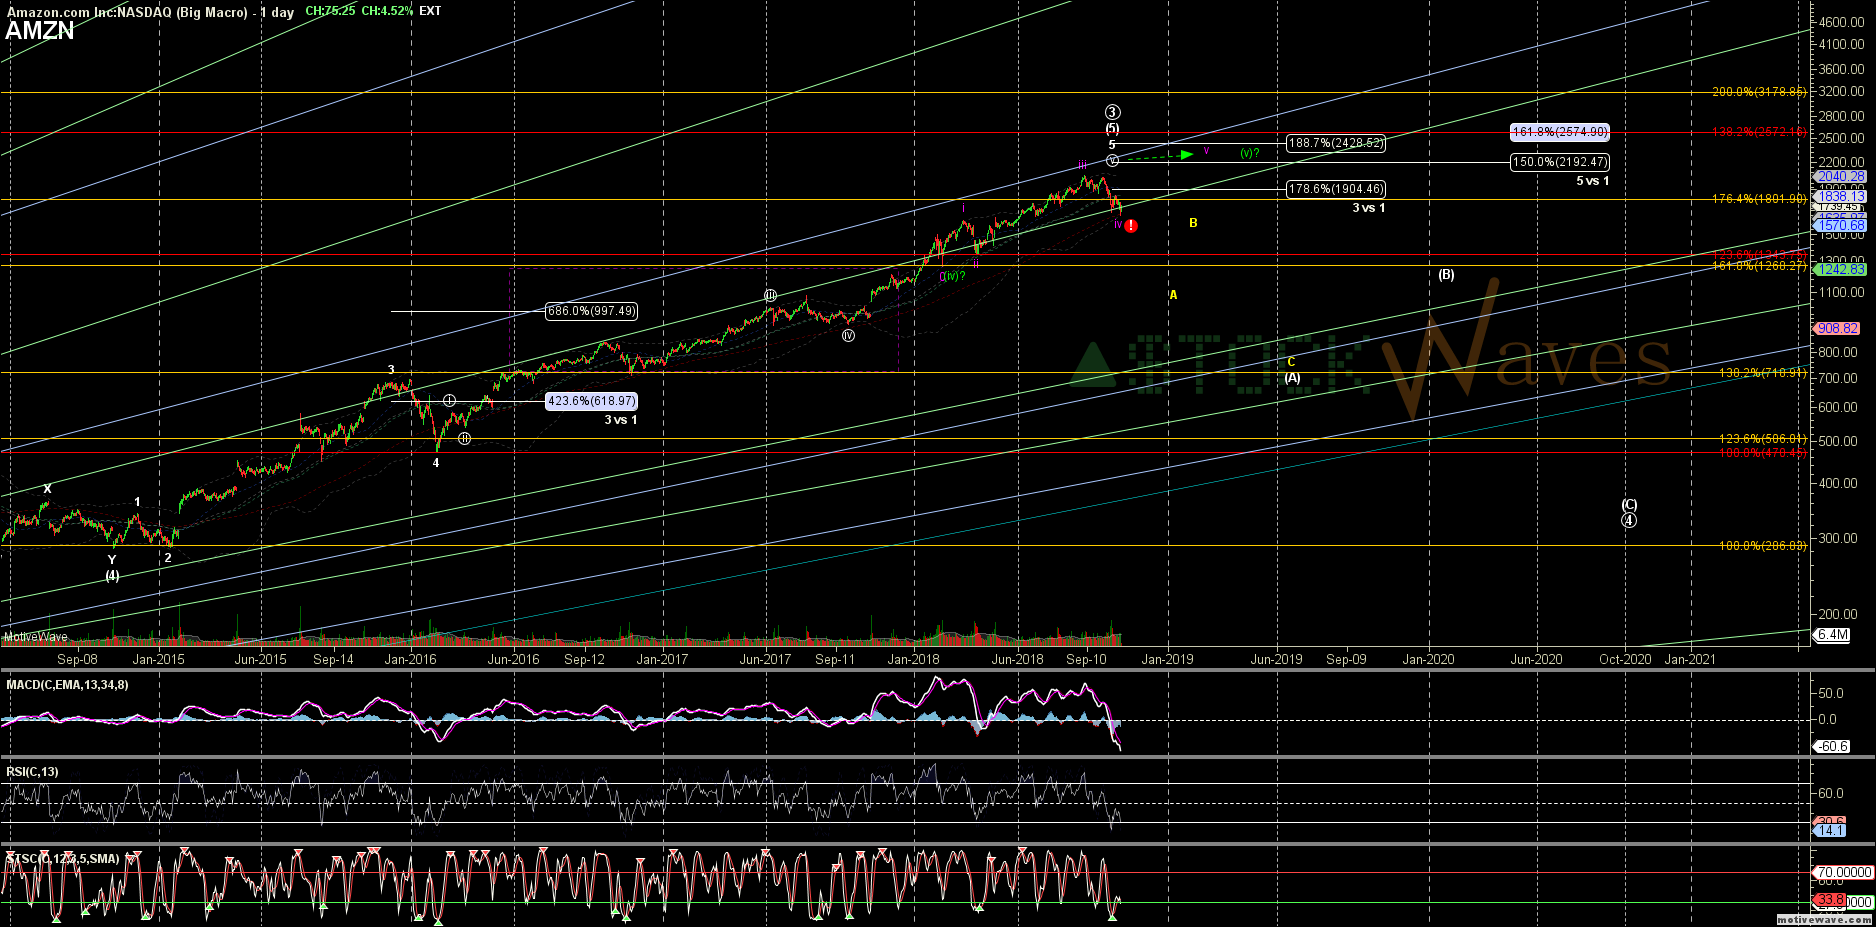Select the 176.4%(1801.90) Fibonacci level label

click(x=1759, y=199)
